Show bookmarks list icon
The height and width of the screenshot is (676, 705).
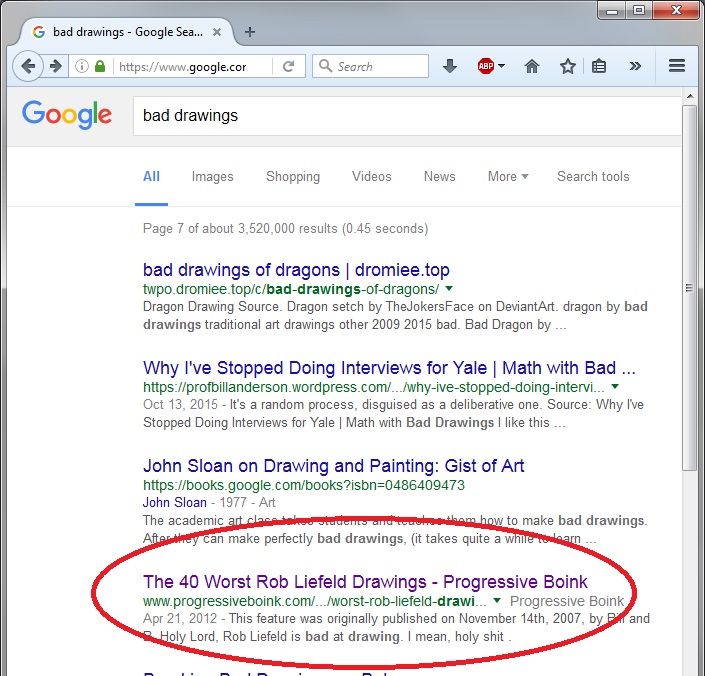coord(599,67)
